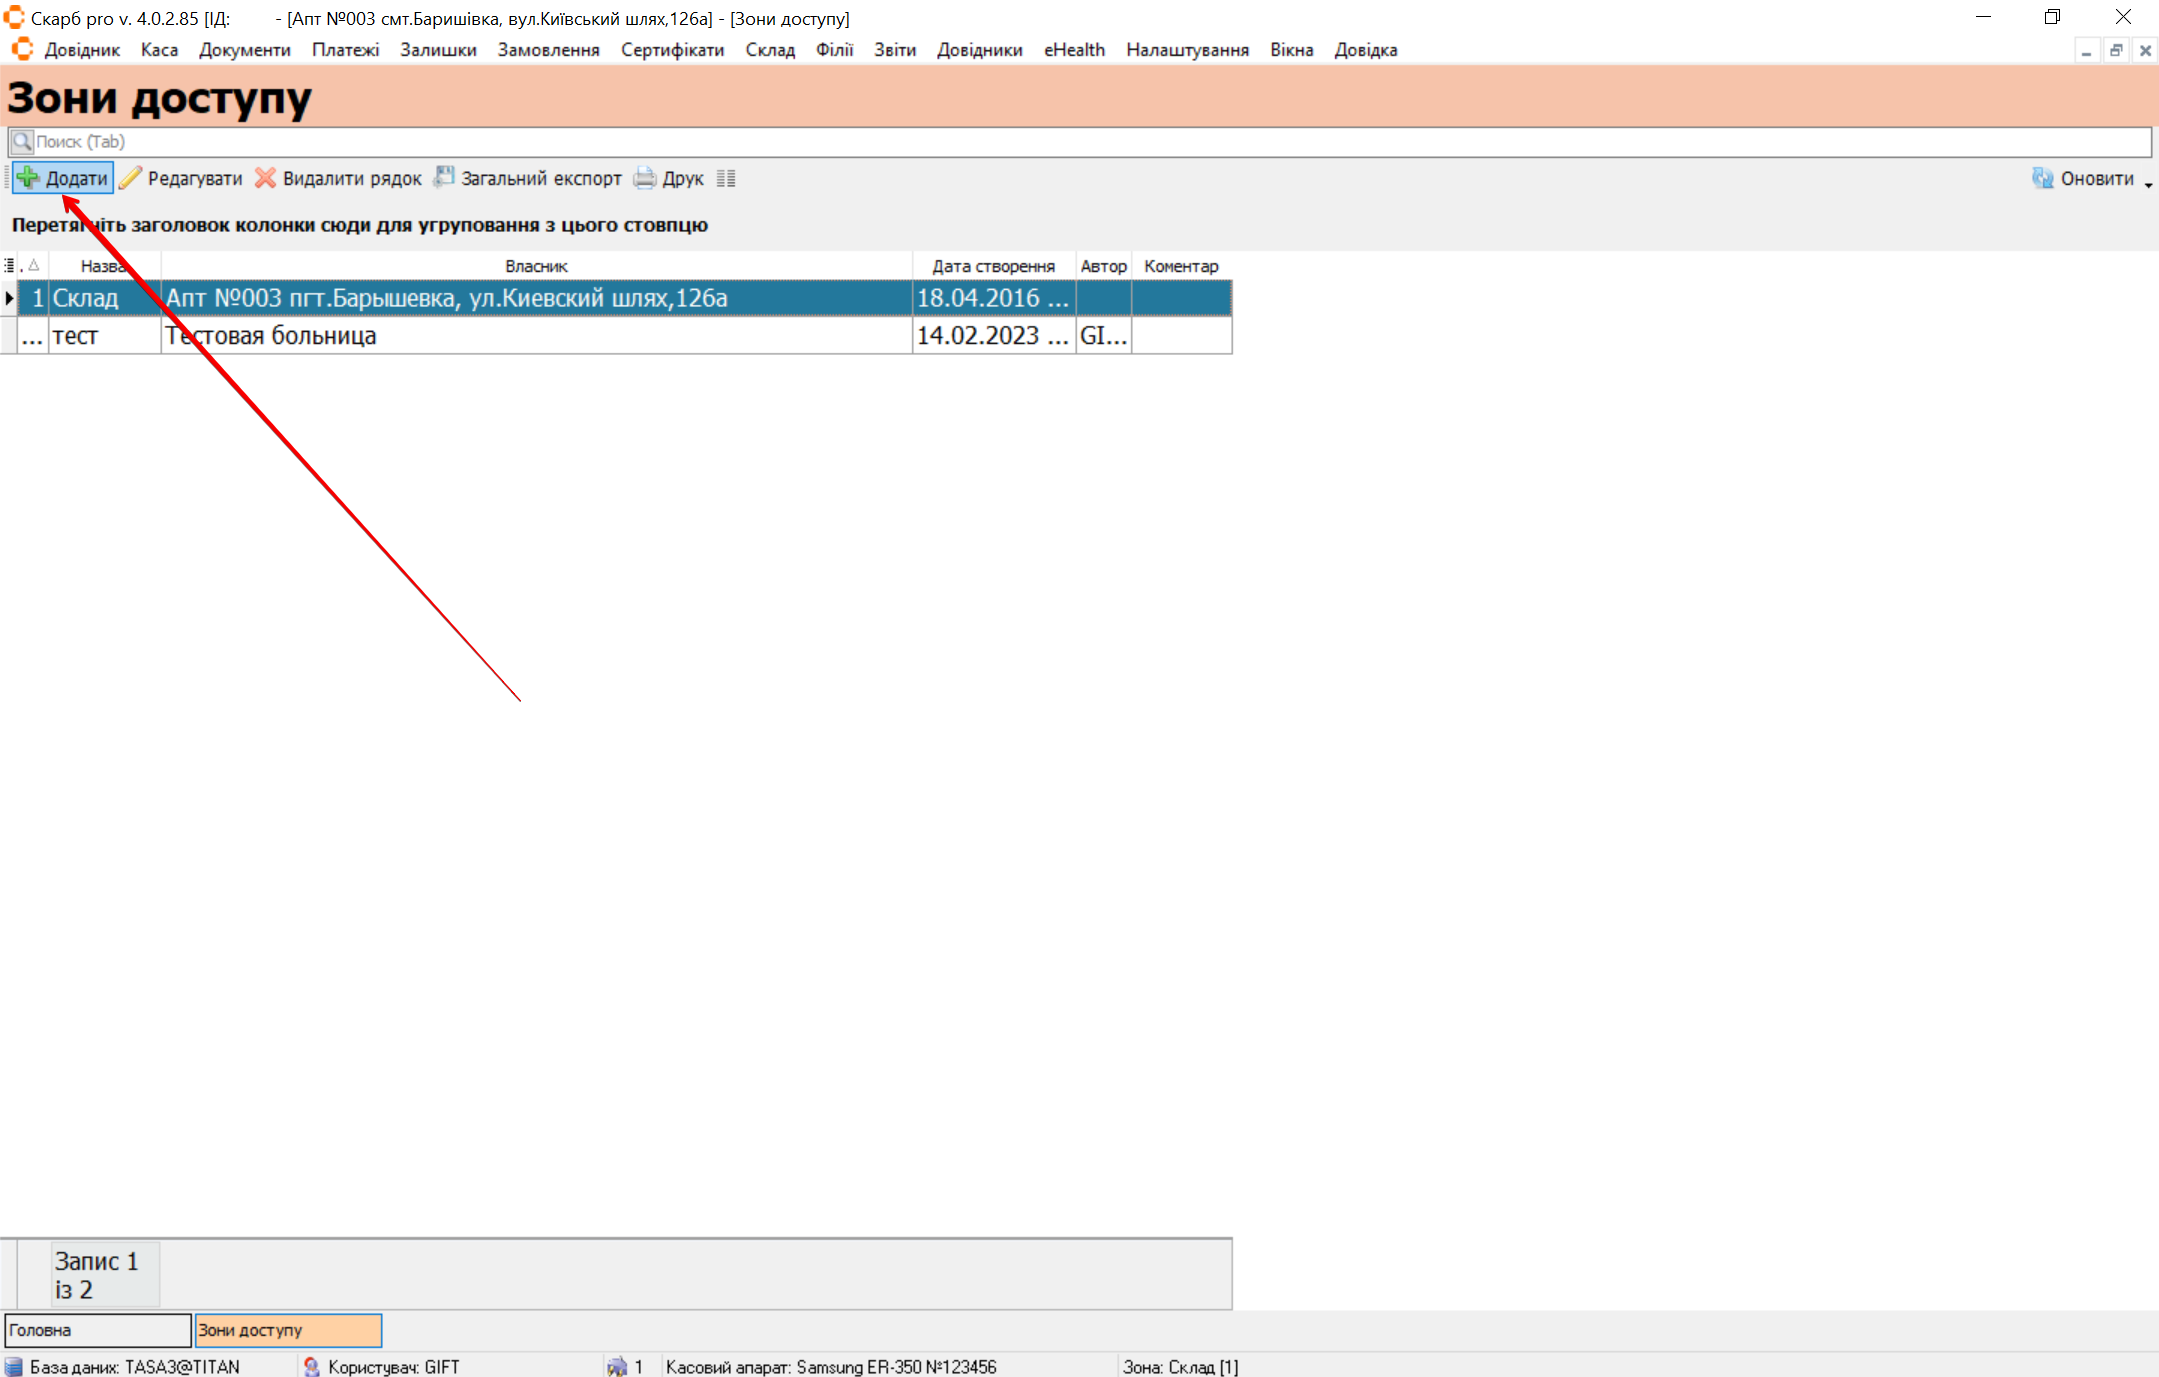Click the Редагувати pencil icon
2159x1377 pixels.
tap(131, 178)
